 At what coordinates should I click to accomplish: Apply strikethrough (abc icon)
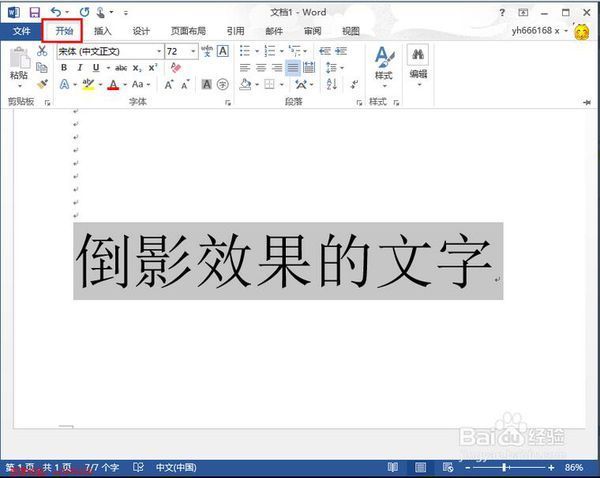click(x=121, y=68)
